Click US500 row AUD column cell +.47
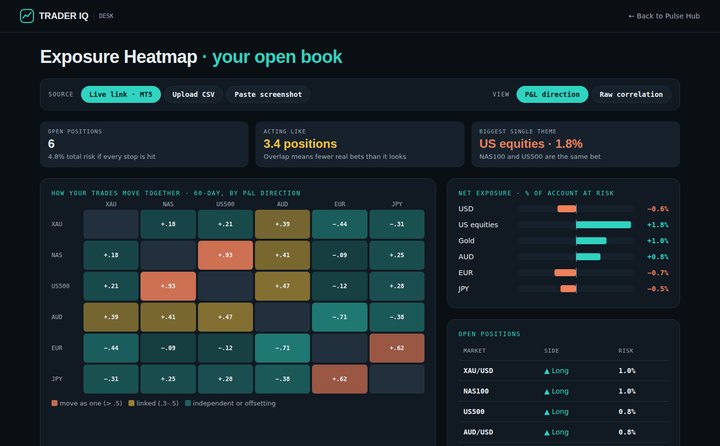Screen dimensions: 720x446 tap(282, 286)
